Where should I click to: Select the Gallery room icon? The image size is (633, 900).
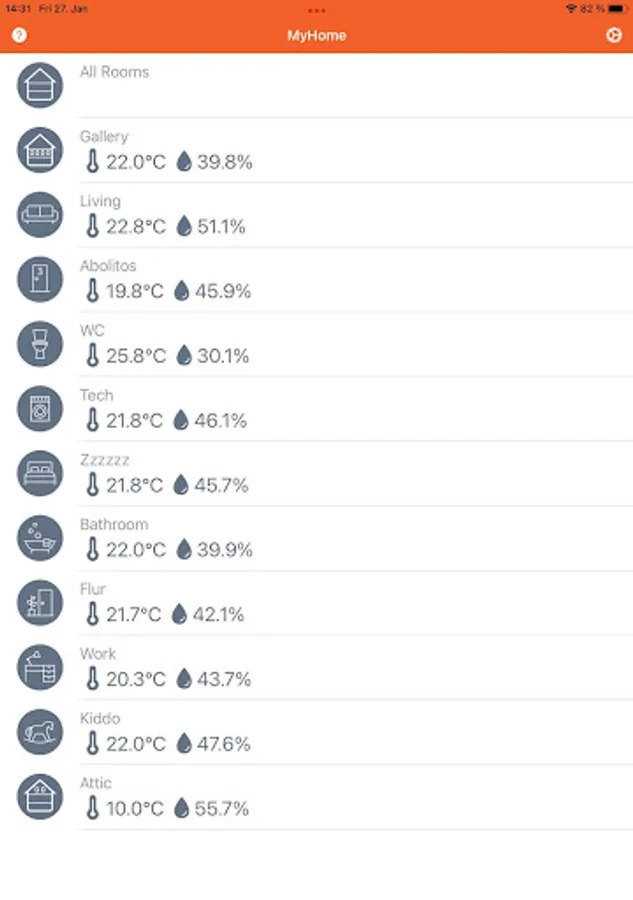[40, 150]
